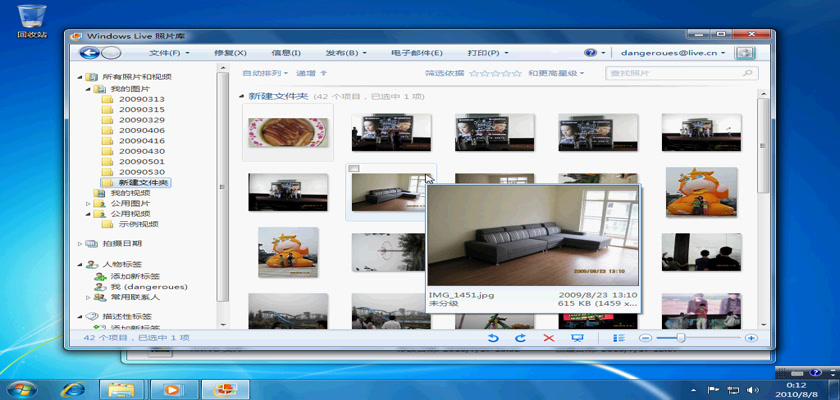
Task: Click the red delete X icon
Action: (x=548, y=339)
